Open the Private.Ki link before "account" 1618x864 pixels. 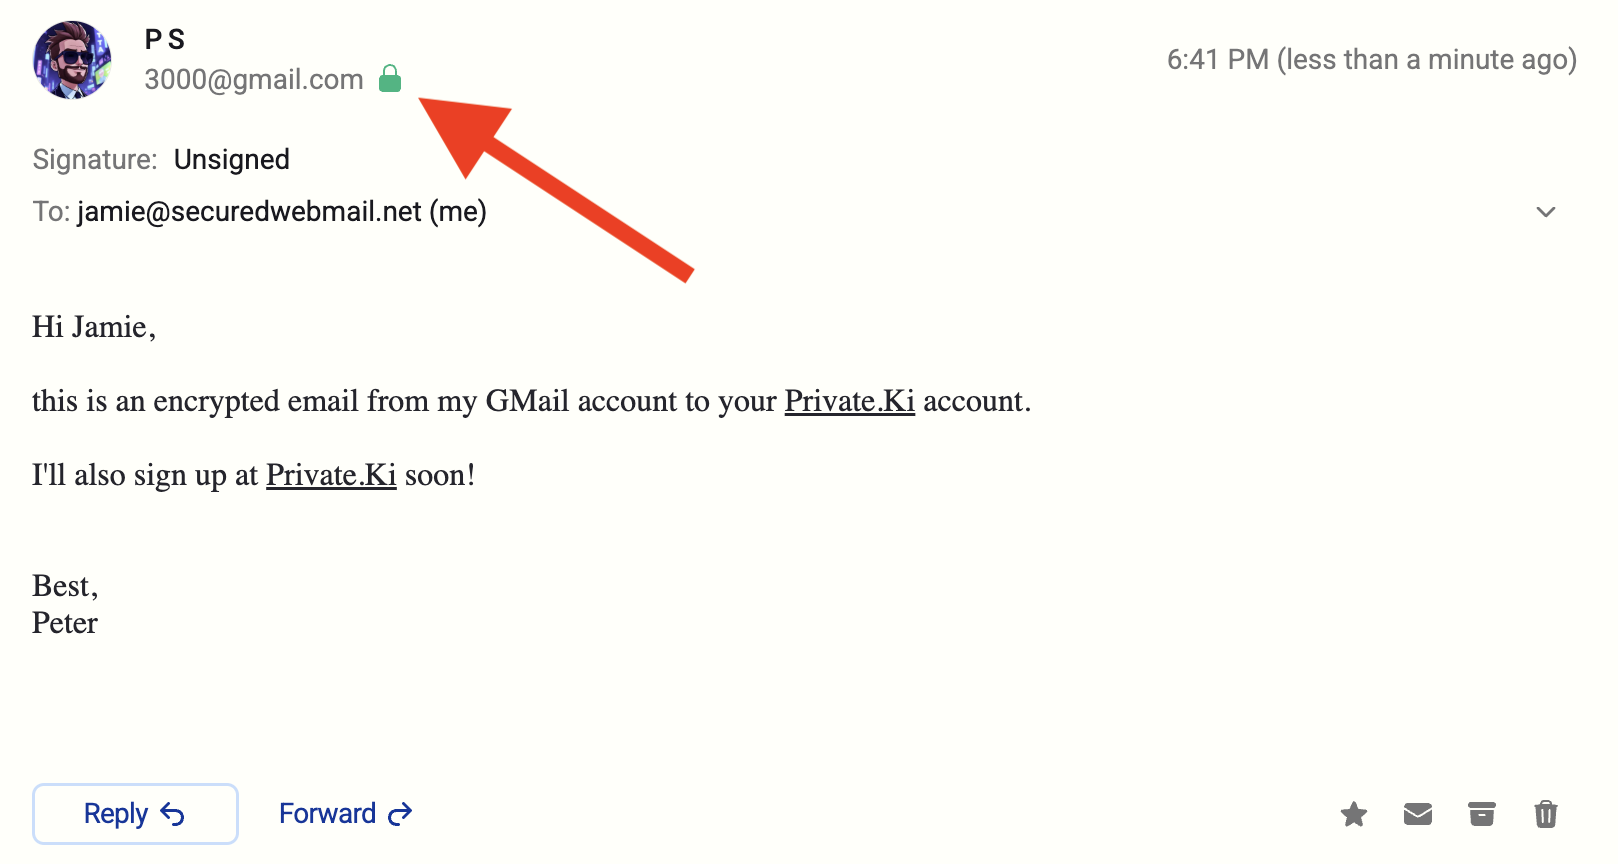[849, 401]
